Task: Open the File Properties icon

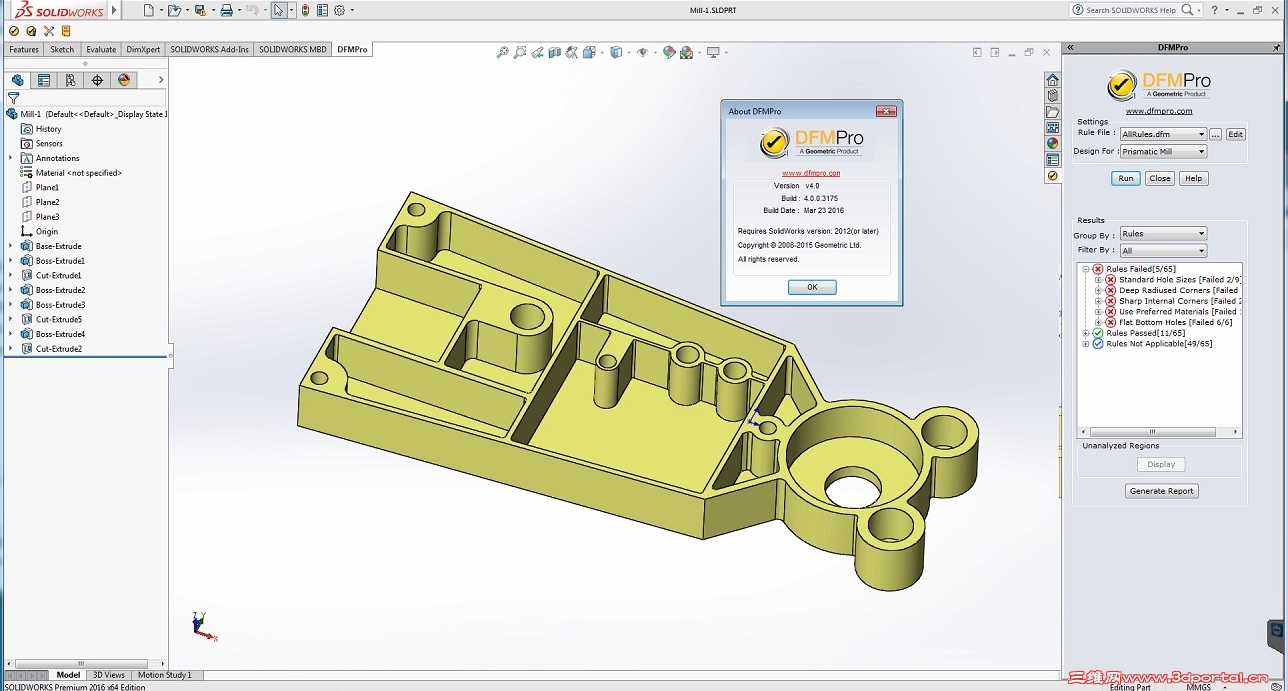Action: point(322,10)
